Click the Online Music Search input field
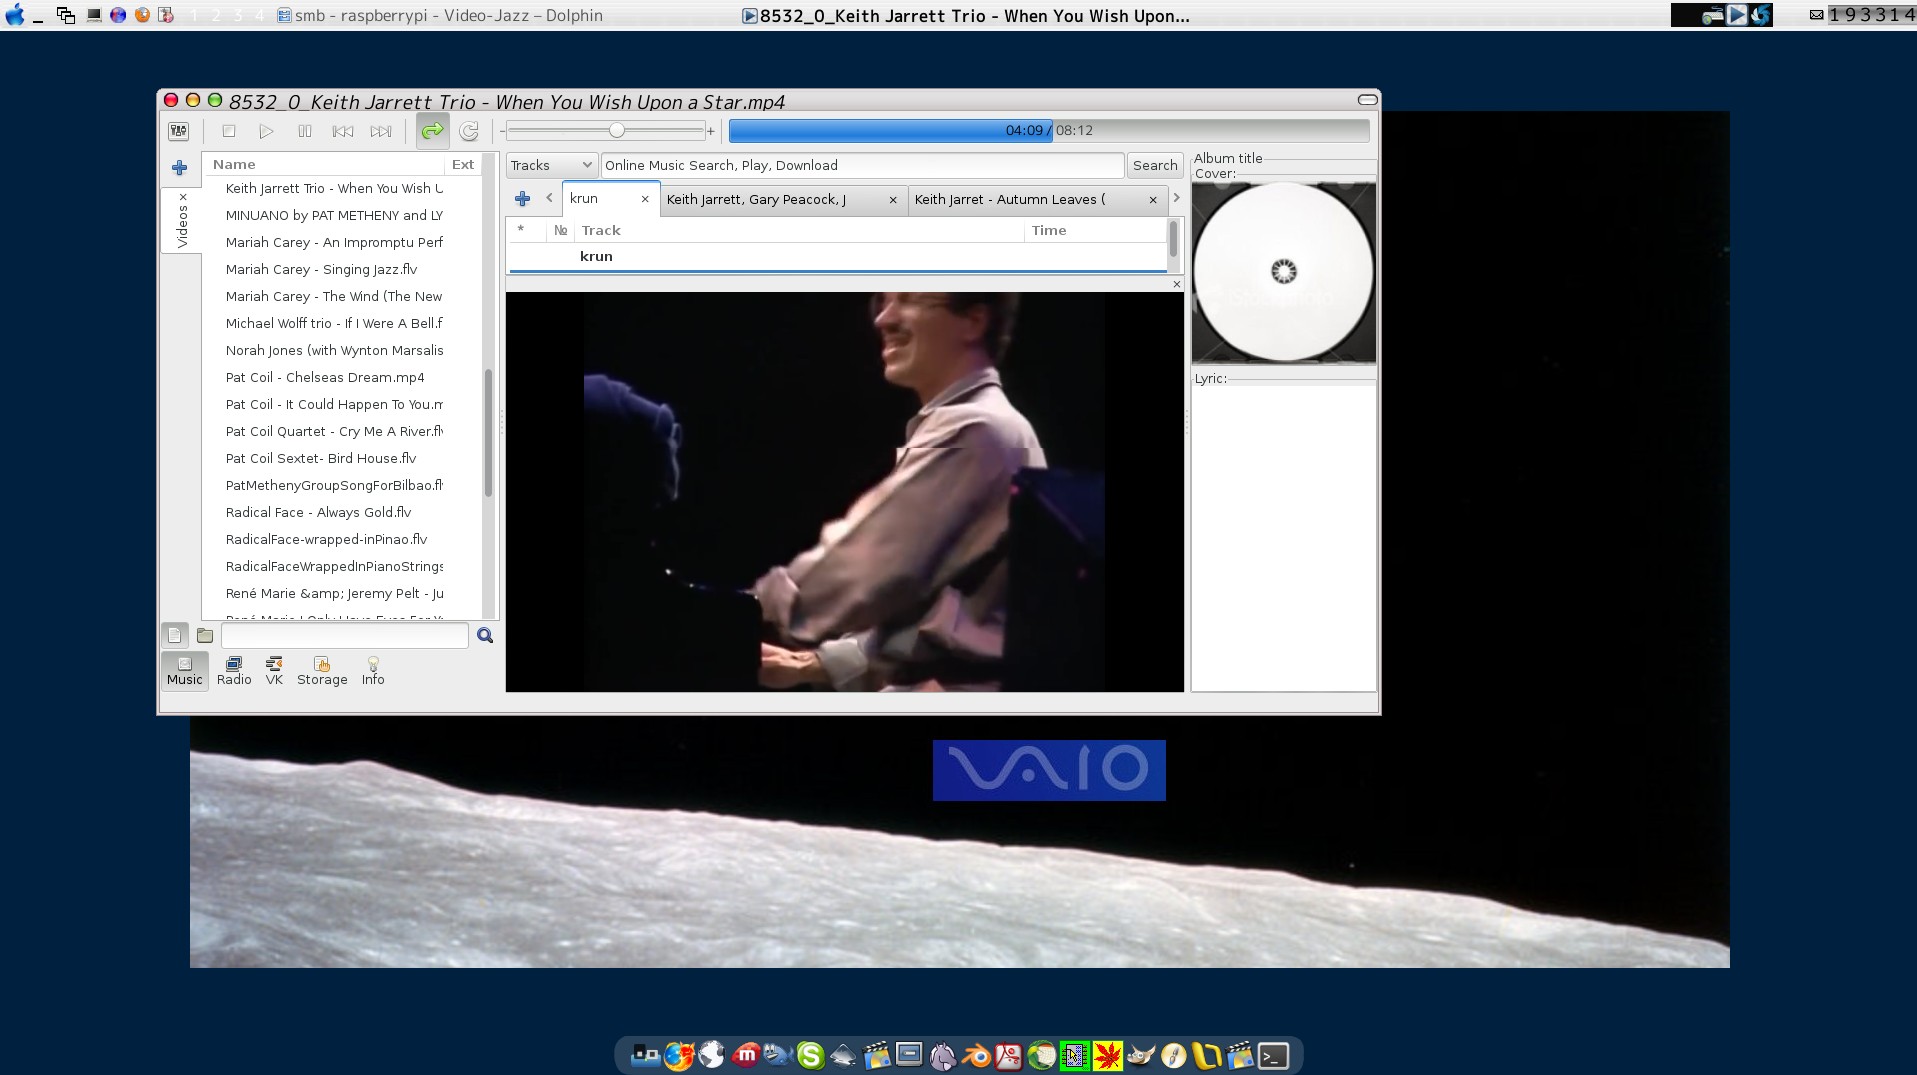 coord(862,166)
